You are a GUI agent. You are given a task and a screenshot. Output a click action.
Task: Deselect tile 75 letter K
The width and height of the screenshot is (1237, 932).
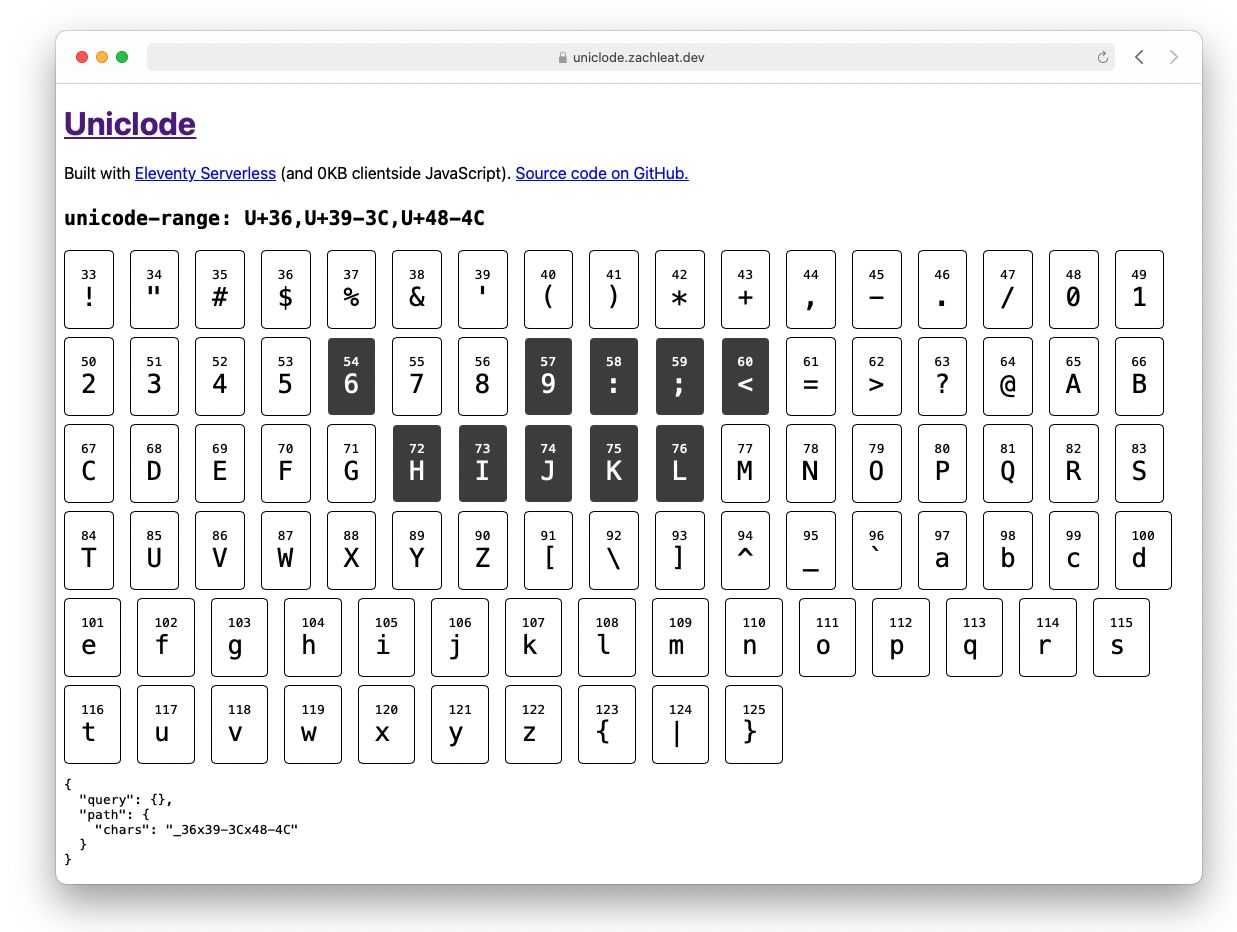(614, 463)
